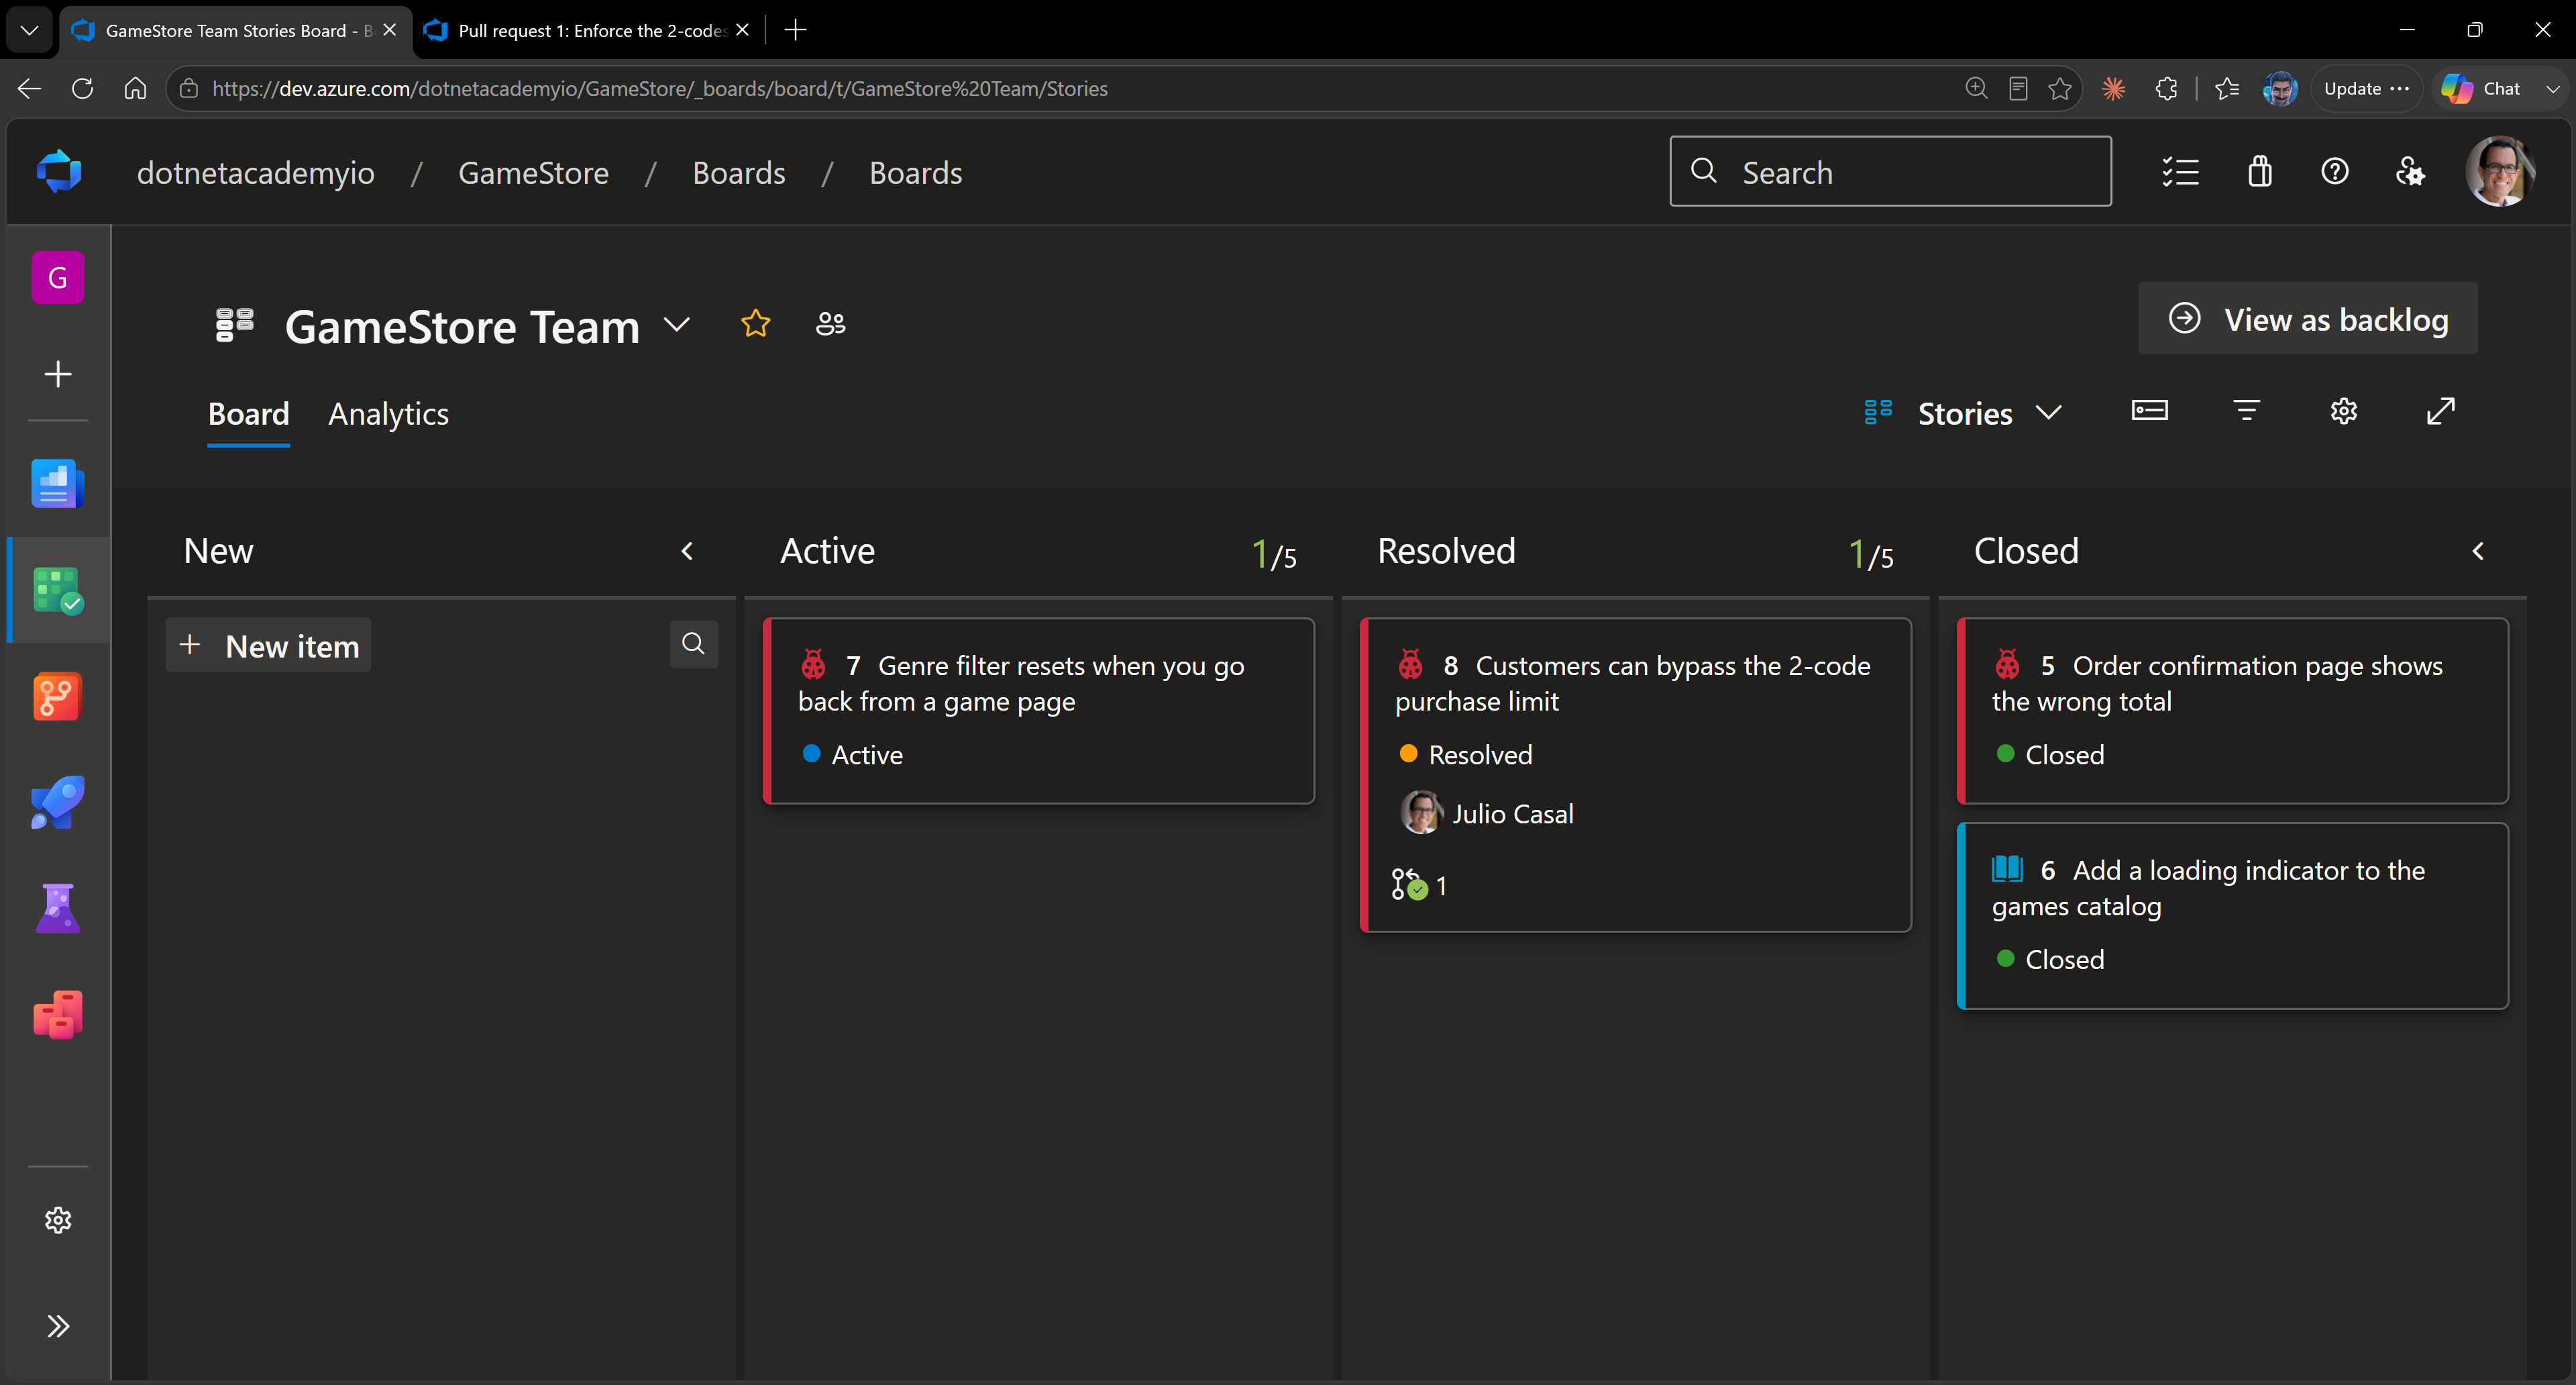The image size is (2576, 1385).
Task: Open the card fields view options icon
Action: [2150, 411]
